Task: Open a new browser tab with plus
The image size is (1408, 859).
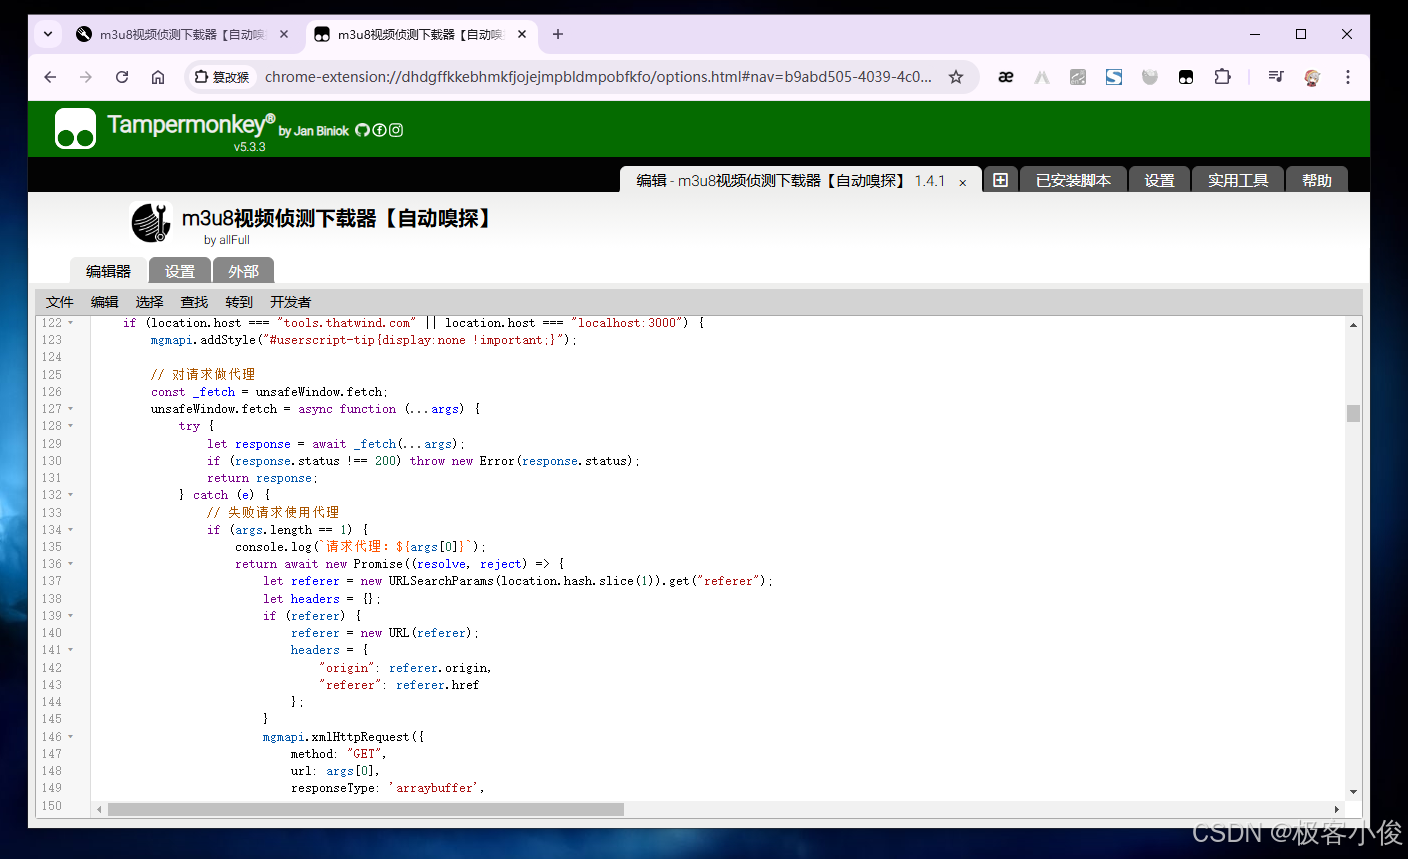Action: (558, 34)
